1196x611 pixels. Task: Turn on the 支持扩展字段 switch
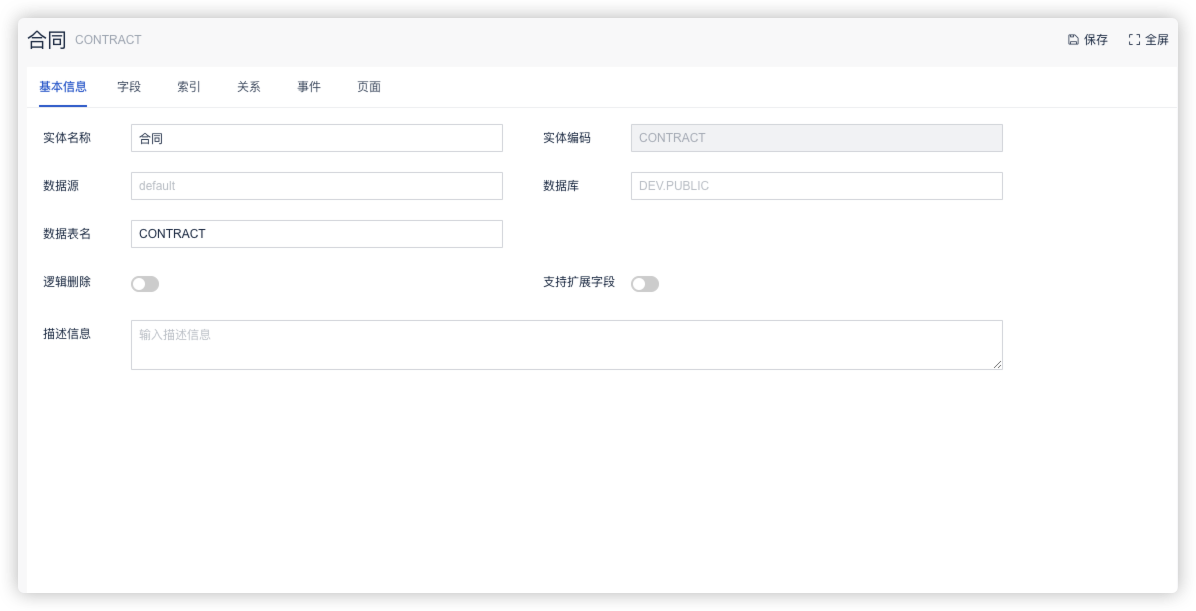(x=645, y=284)
